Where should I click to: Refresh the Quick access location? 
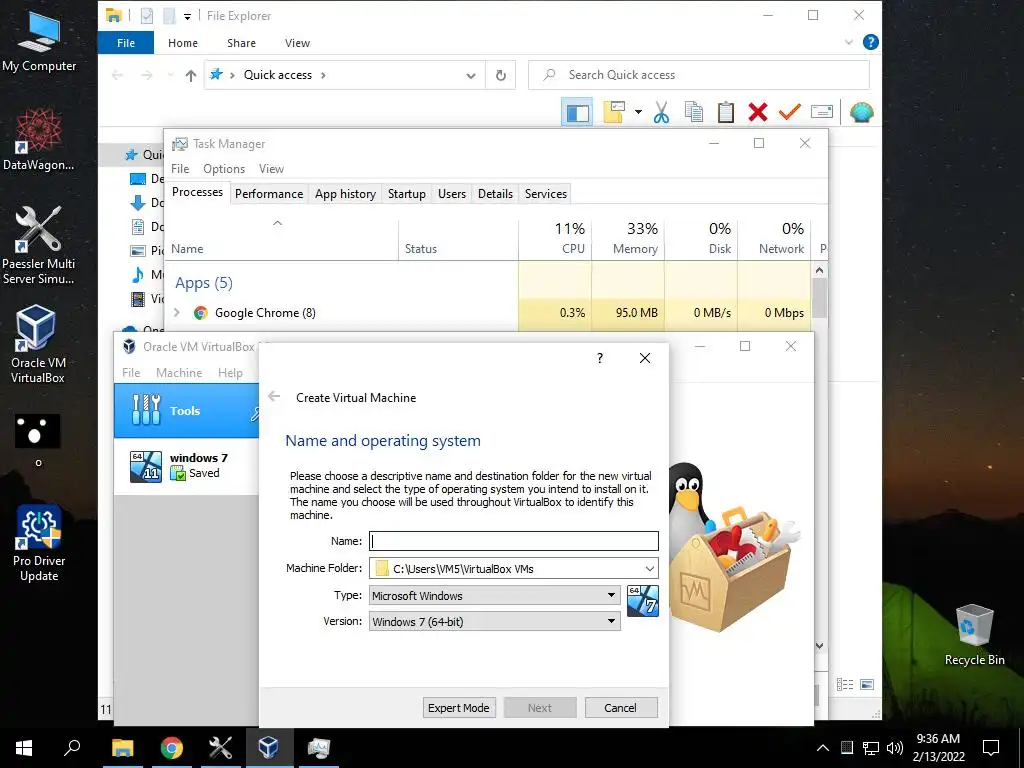[x=500, y=75]
